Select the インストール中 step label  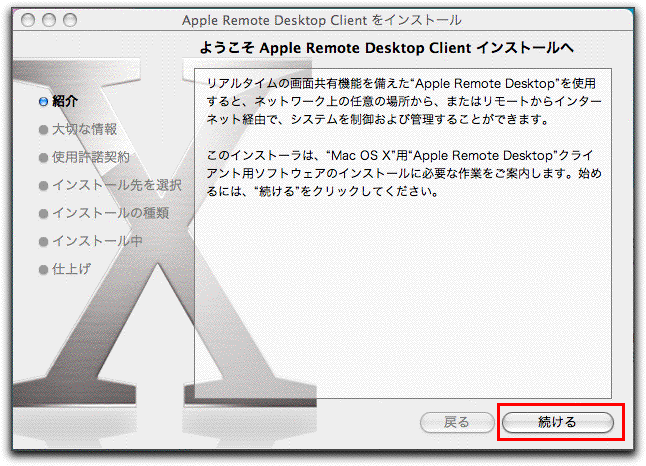(x=97, y=241)
